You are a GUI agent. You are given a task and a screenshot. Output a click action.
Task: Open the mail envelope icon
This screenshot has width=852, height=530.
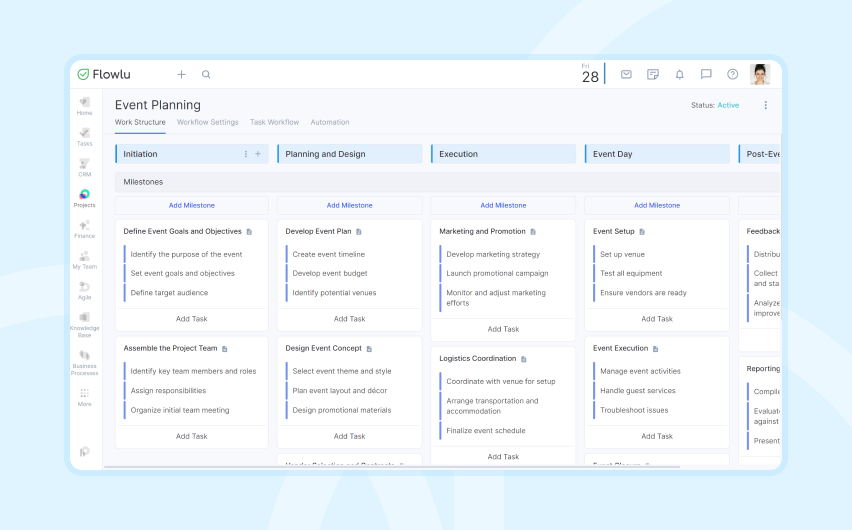626,74
